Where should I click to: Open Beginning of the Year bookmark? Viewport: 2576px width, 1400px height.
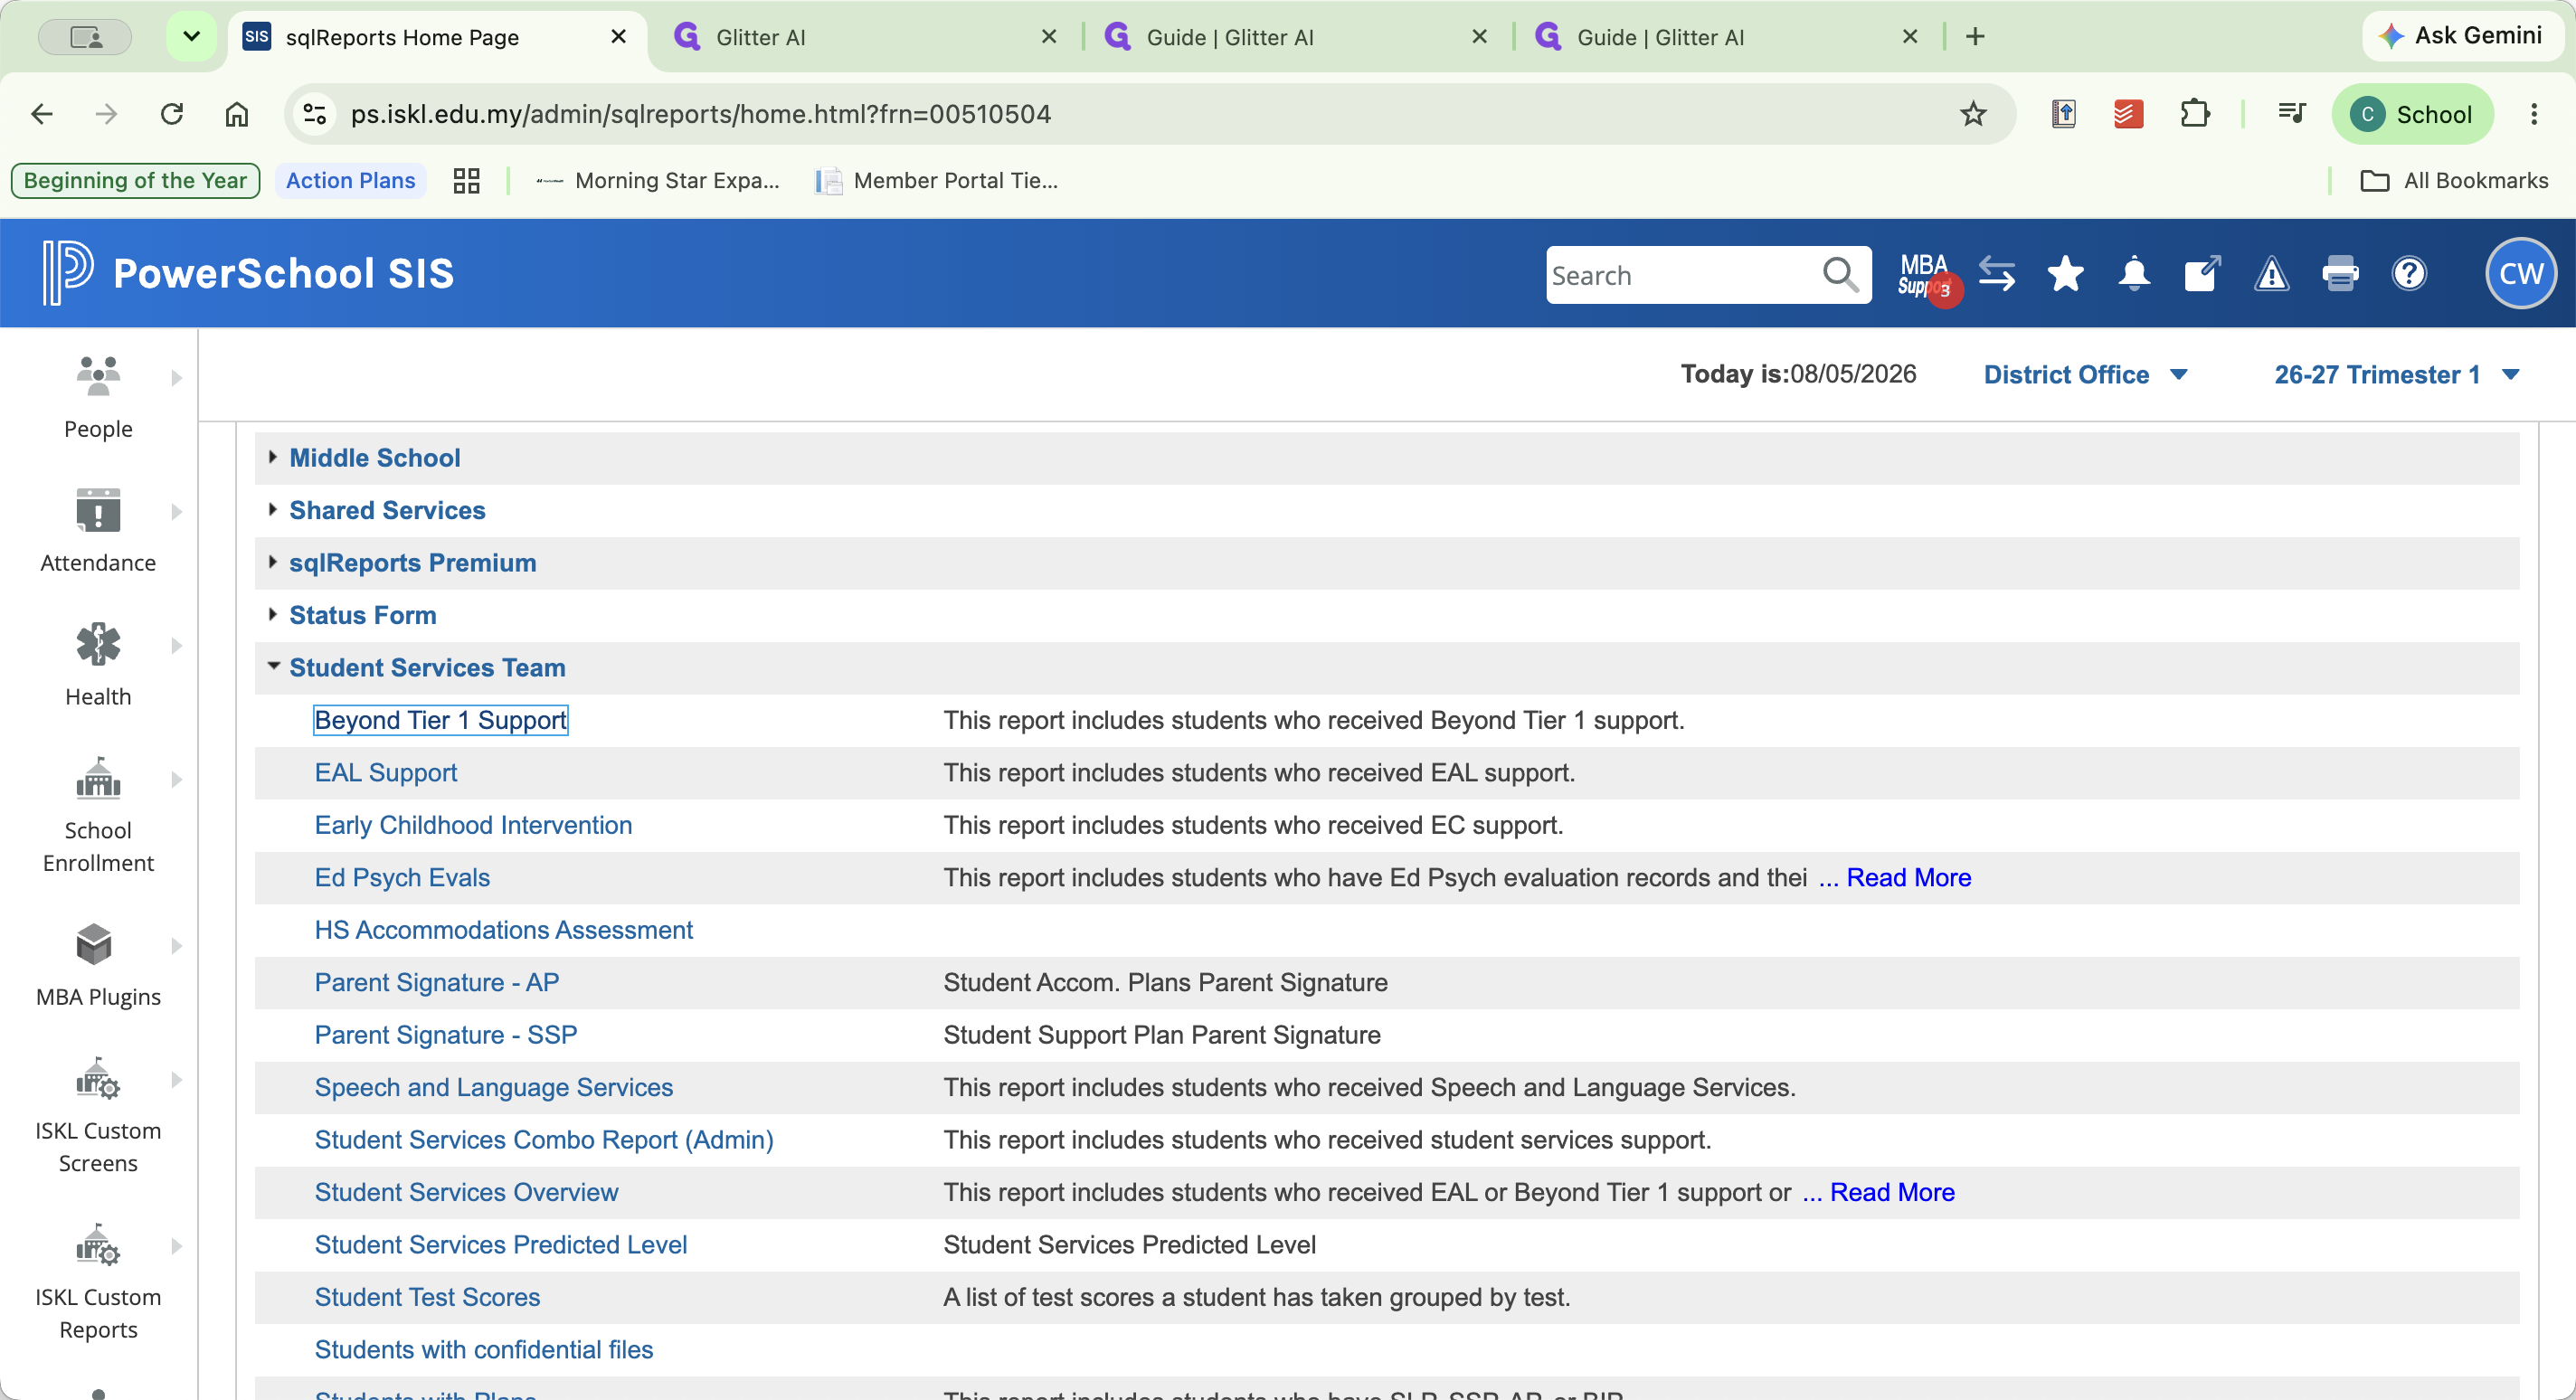tap(135, 181)
